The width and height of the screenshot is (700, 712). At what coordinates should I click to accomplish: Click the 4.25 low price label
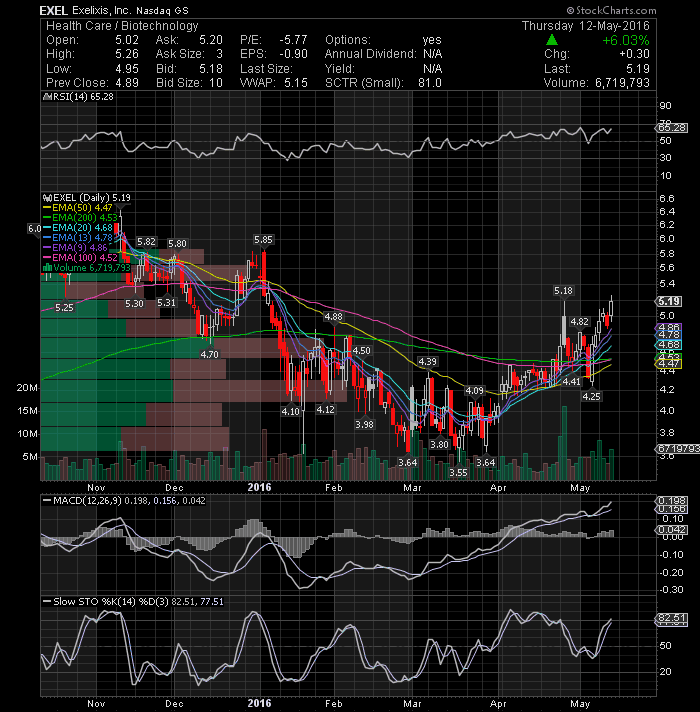592,397
